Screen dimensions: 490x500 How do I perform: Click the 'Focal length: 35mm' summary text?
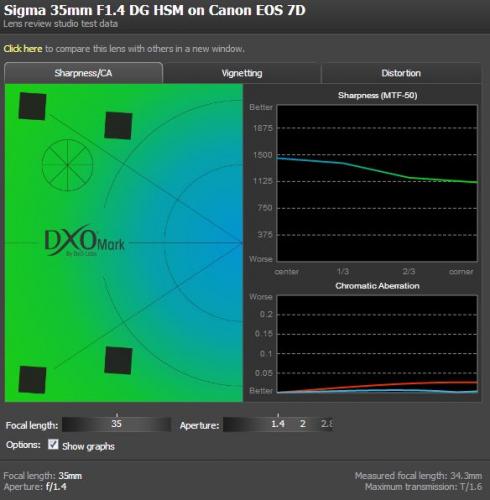[43, 476]
